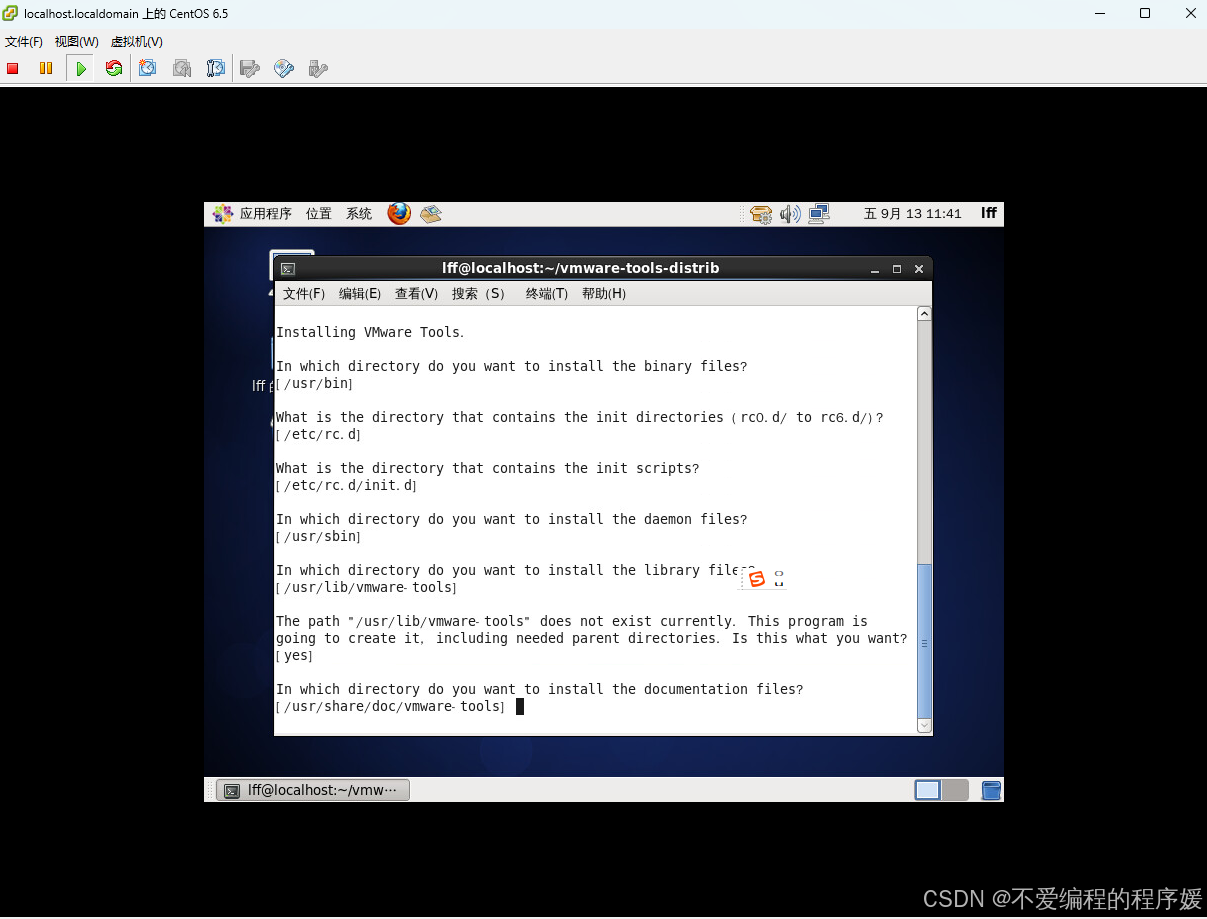Click the 'Installing VMware Tools.' line
Viewport: 1207px width, 919px height.
[x=370, y=332]
